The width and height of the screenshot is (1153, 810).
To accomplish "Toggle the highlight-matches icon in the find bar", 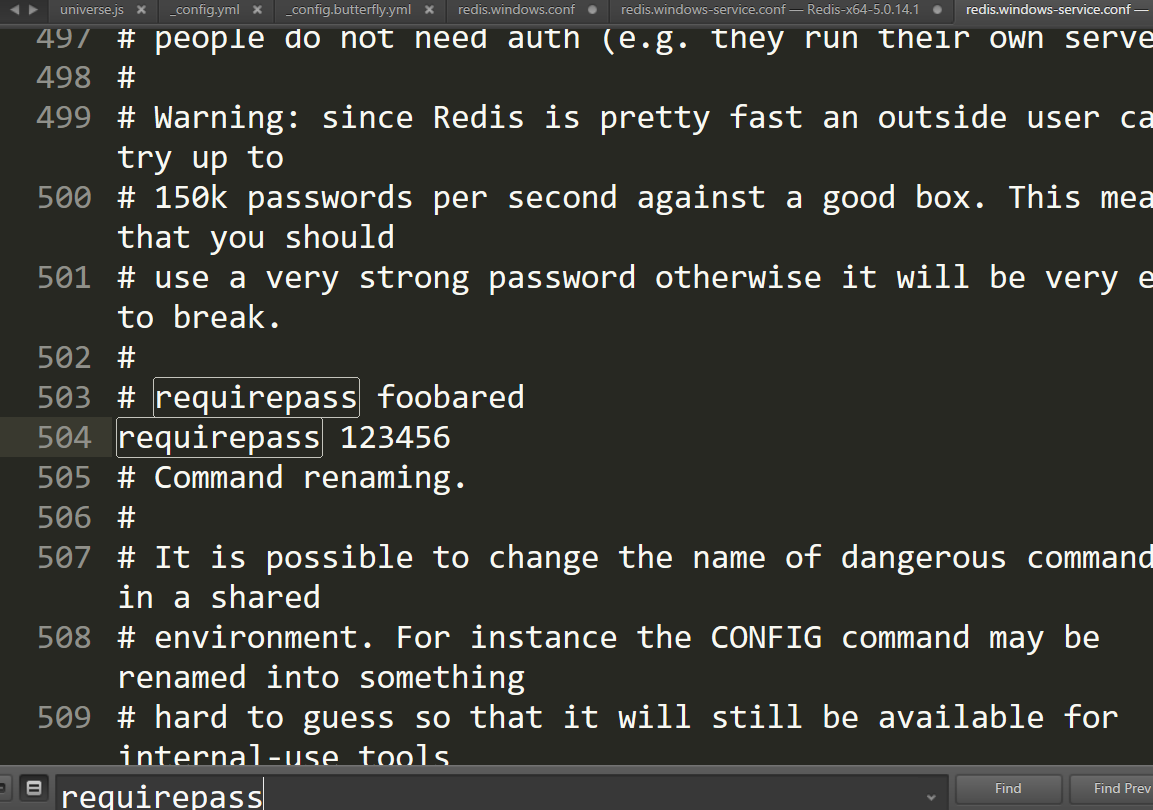I will [x=33, y=788].
